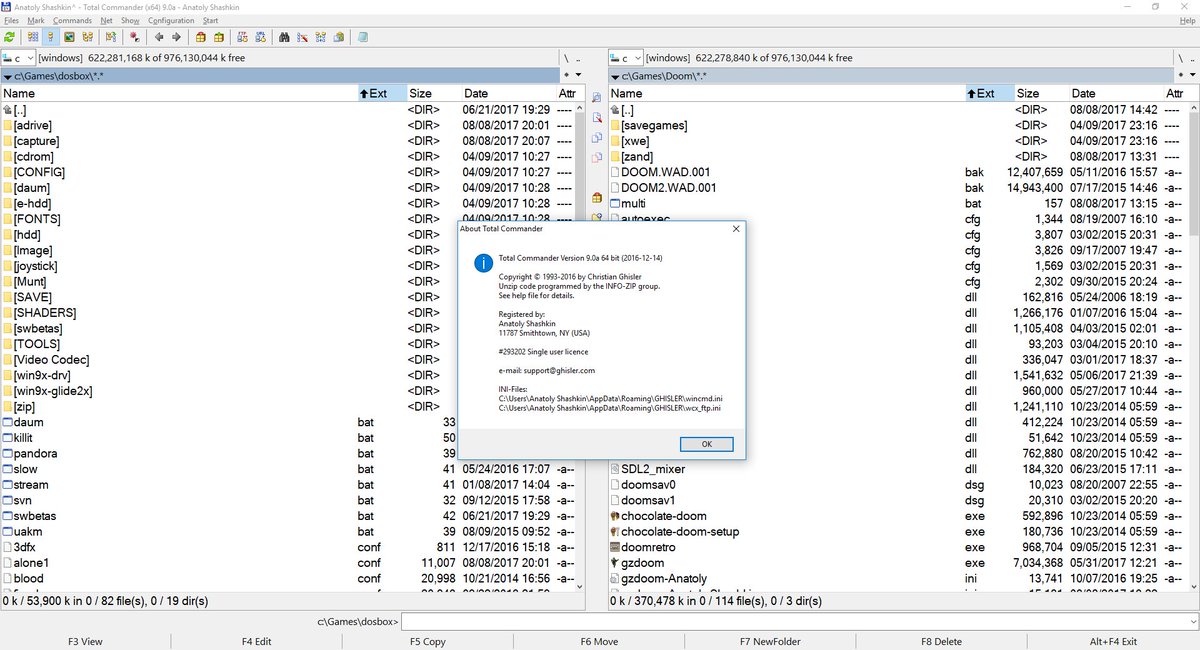The image size is (1200, 650).
Task: Click the F6 Move button
Action: coord(599,642)
